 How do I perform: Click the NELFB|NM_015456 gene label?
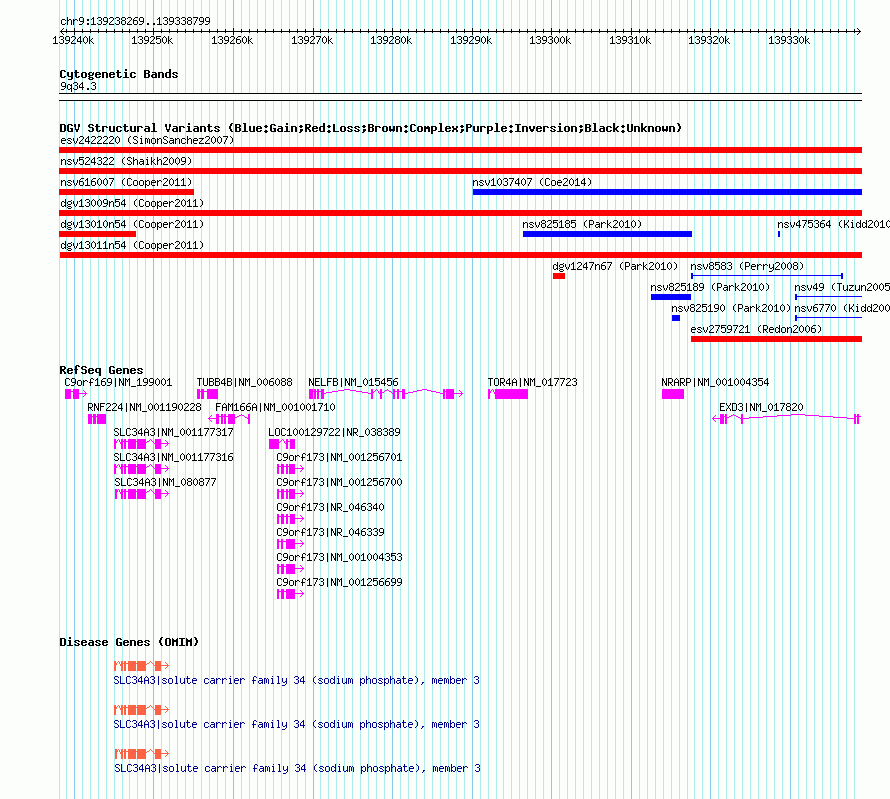[x=353, y=382]
